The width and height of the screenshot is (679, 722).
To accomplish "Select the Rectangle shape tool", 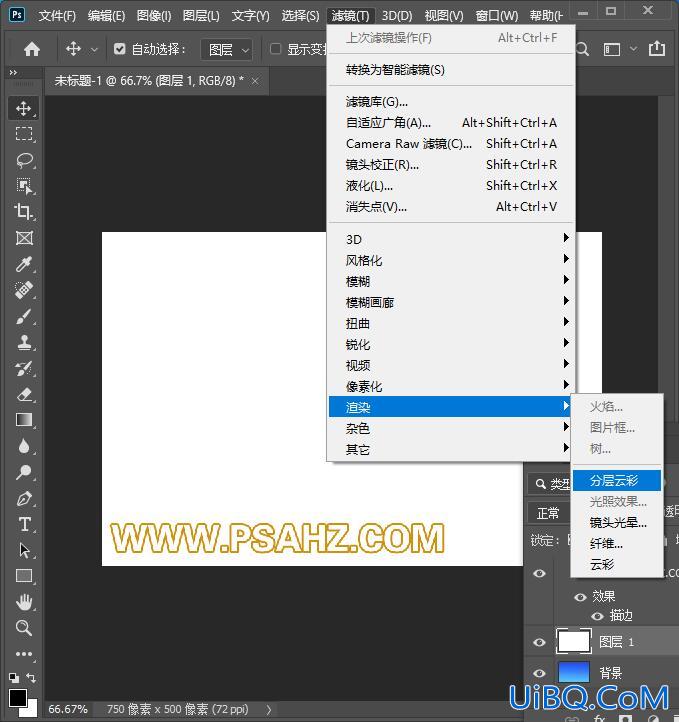I will [23, 576].
